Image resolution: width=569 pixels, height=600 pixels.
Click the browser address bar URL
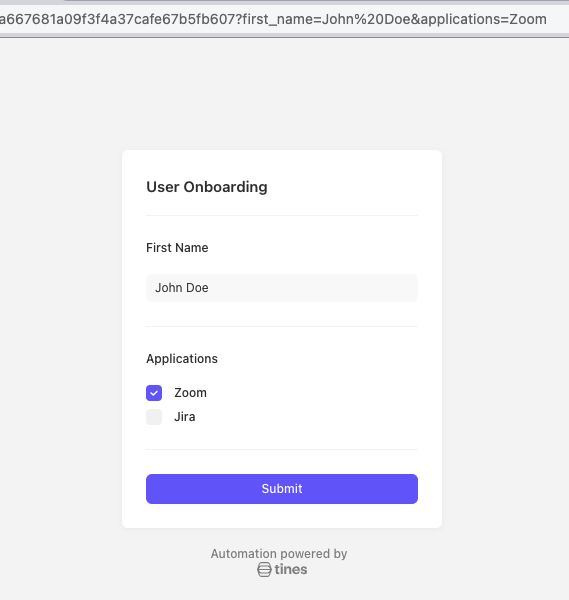(x=273, y=19)
